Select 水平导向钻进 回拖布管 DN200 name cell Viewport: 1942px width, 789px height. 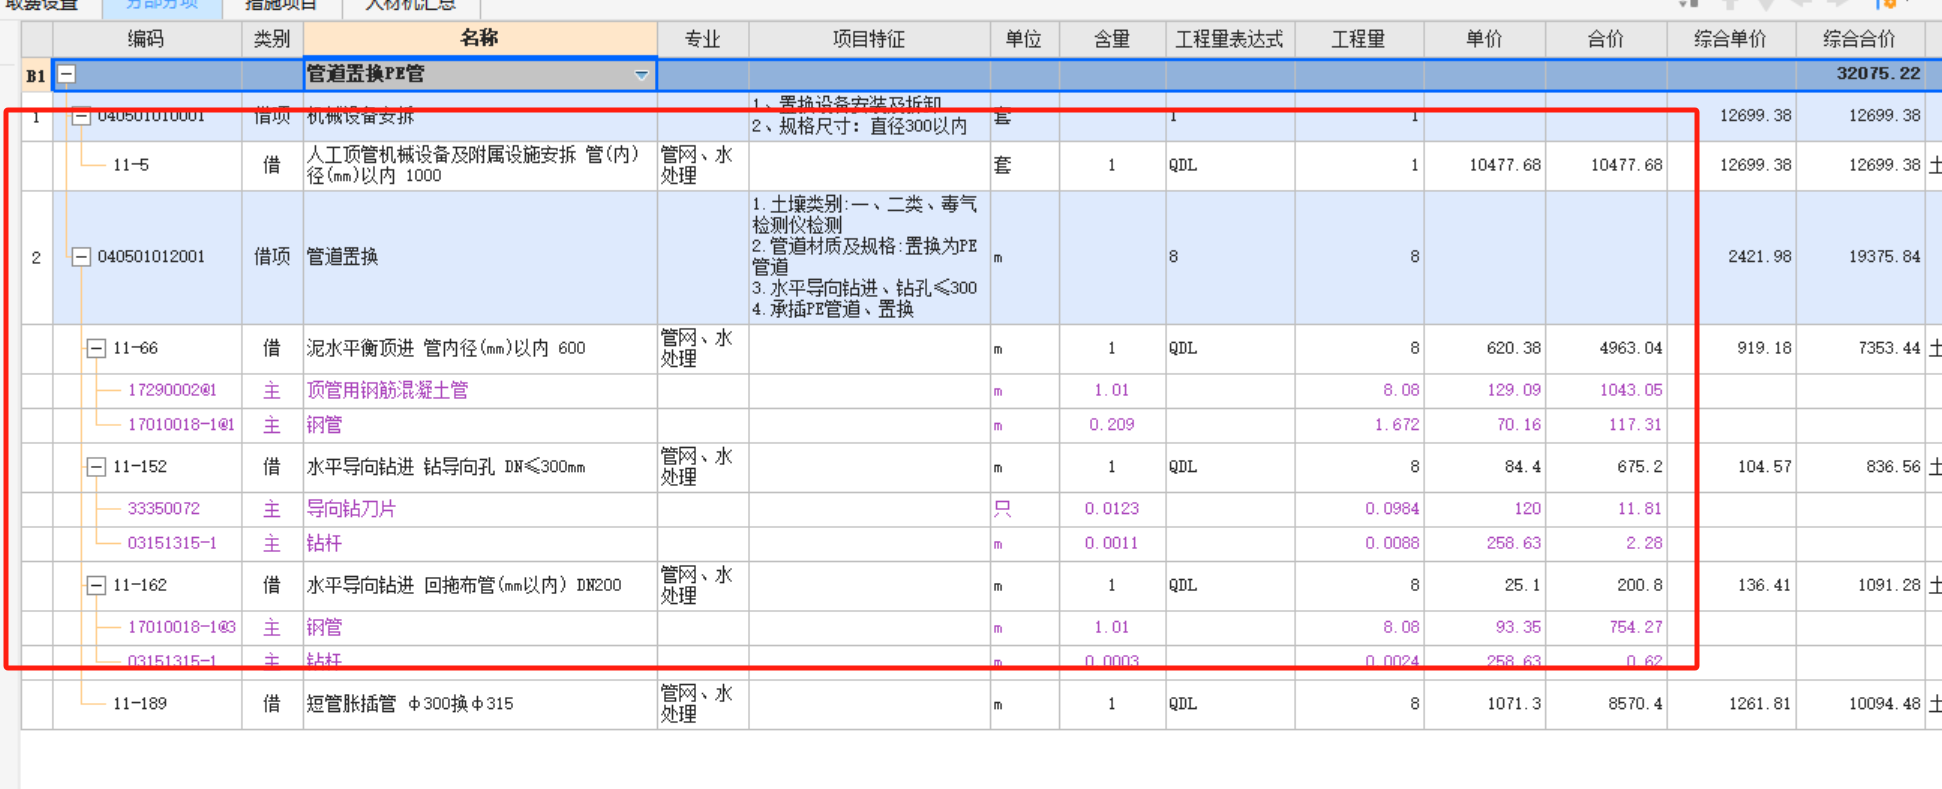coord(480,585)
